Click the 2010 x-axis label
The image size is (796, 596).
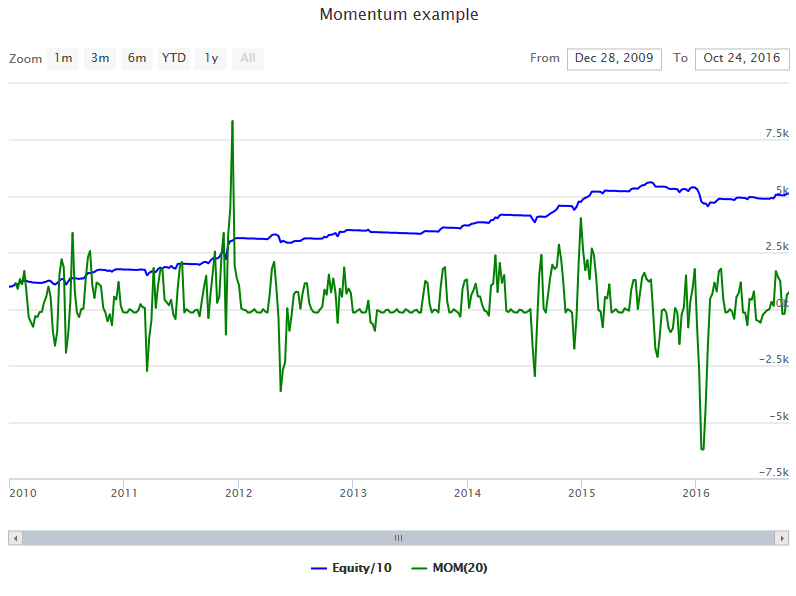click(x=23, y=493)
